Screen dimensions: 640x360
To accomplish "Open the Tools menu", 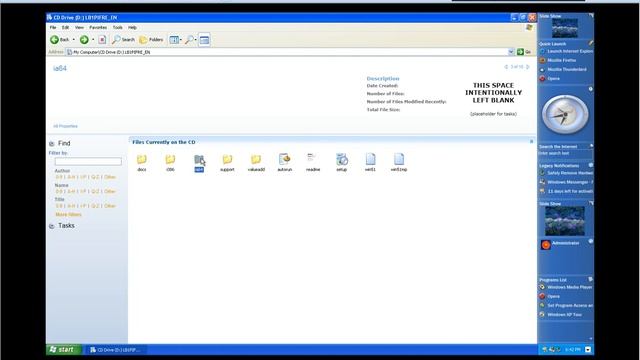I will [118, 27].
